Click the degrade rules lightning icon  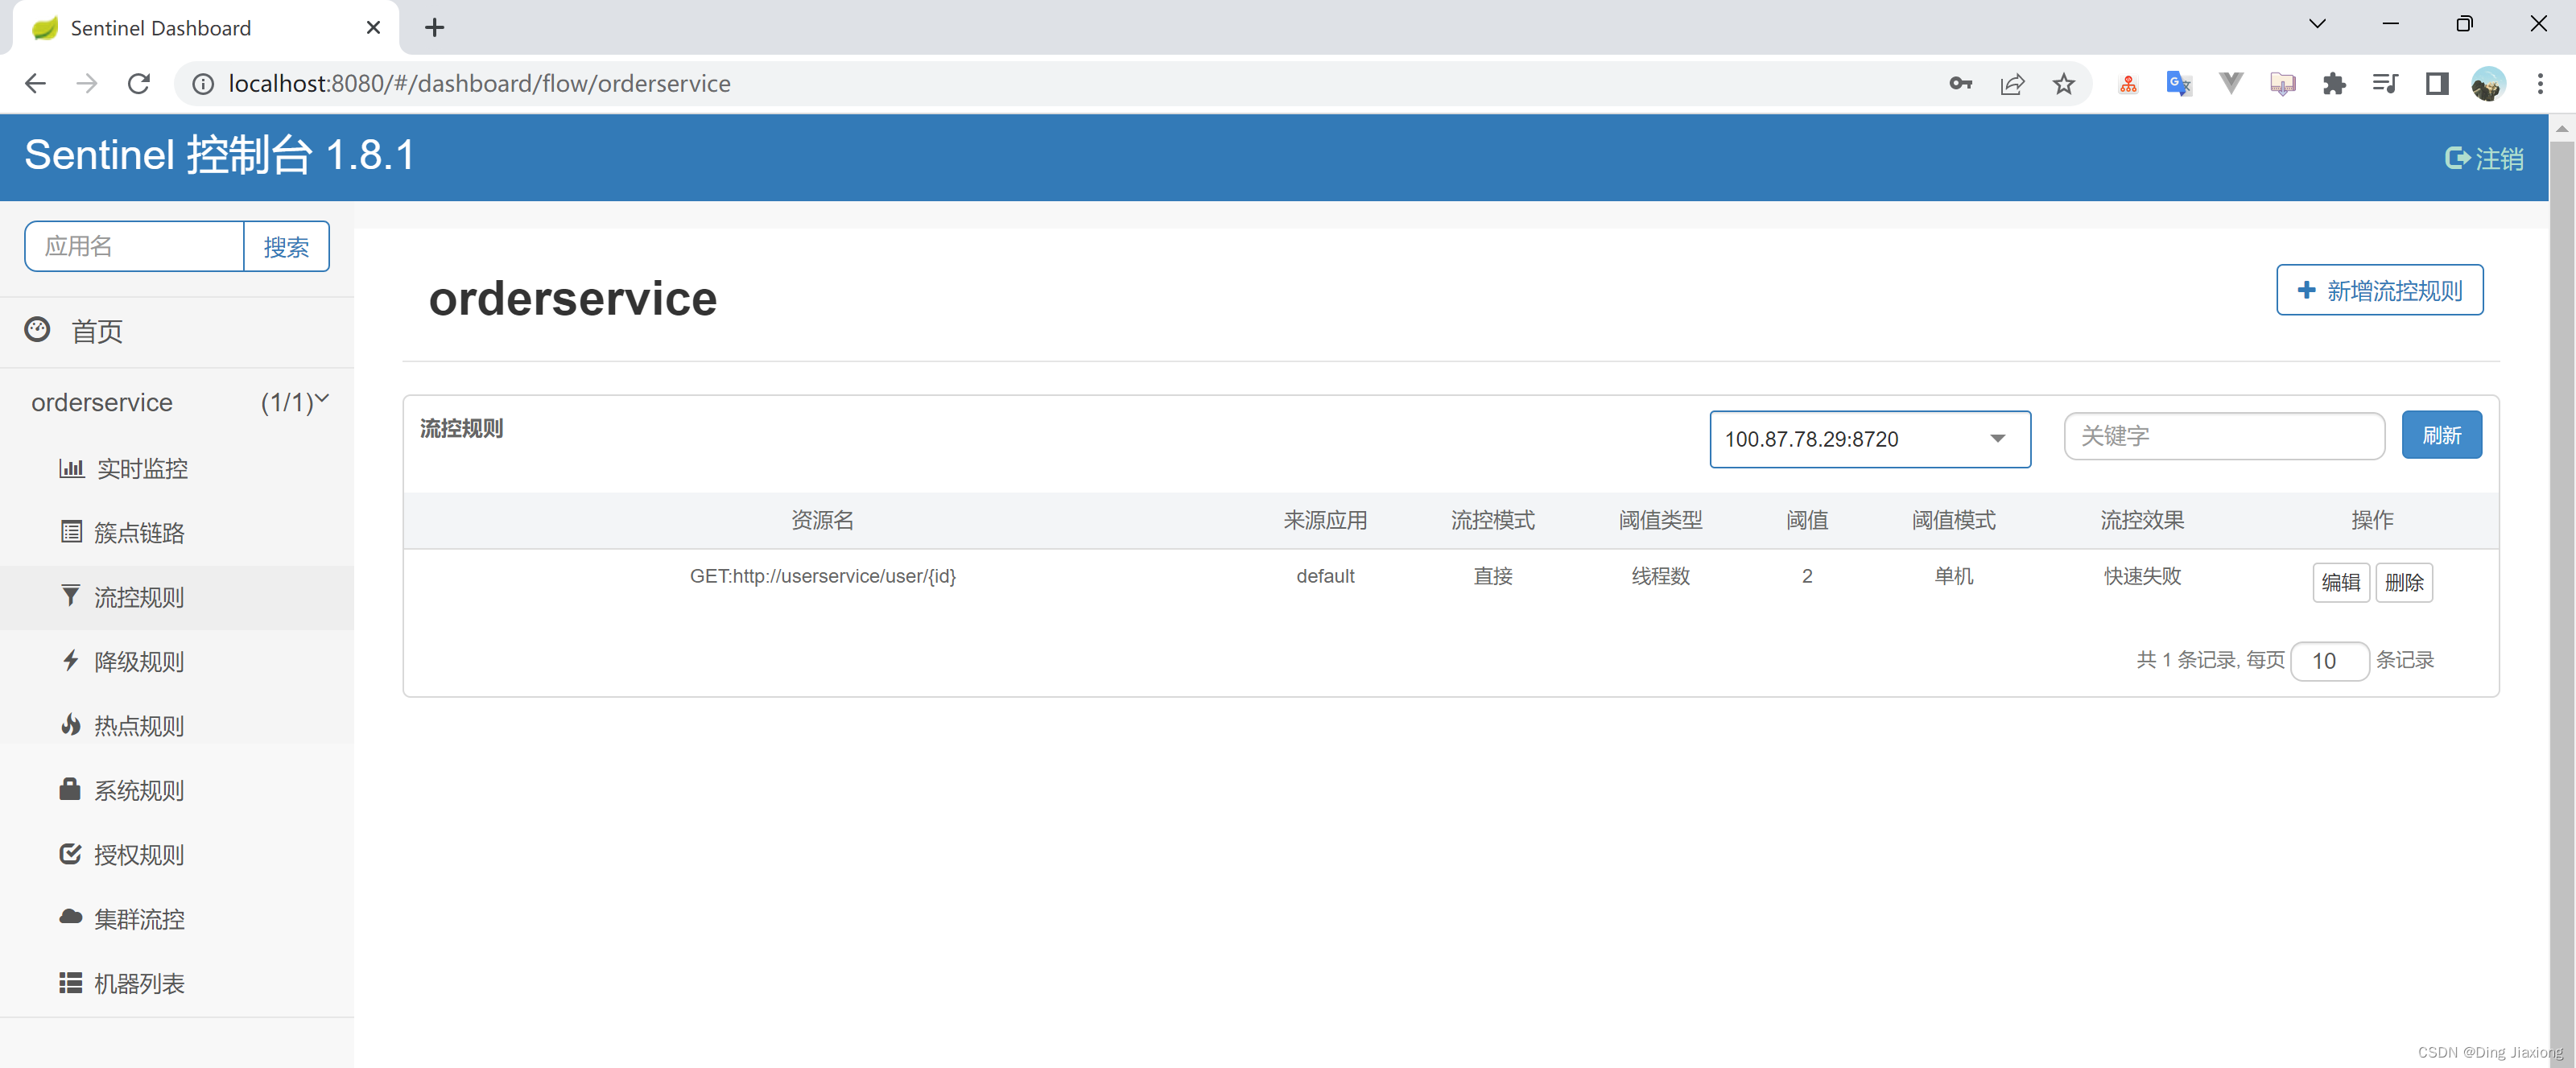coord(71,660)
